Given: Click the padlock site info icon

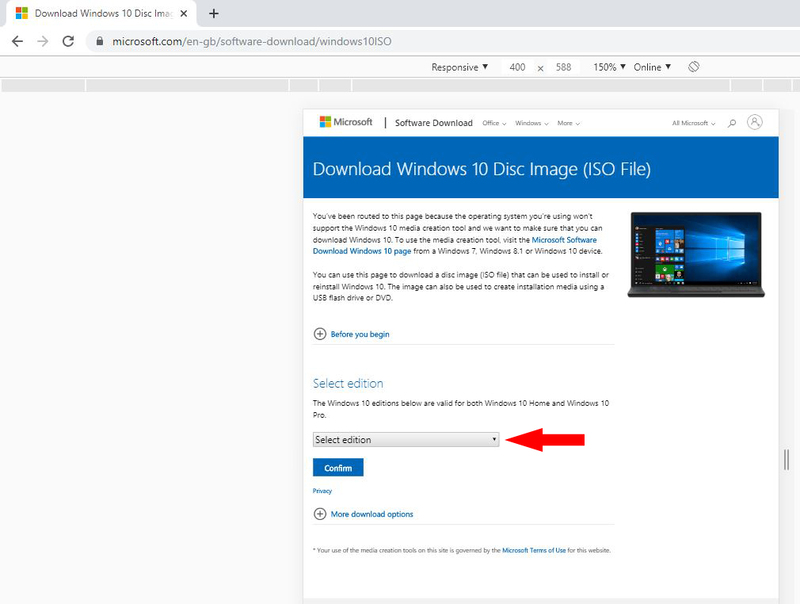Looking at the screenshot, I should pyautogui.click(x=99, y=41).
